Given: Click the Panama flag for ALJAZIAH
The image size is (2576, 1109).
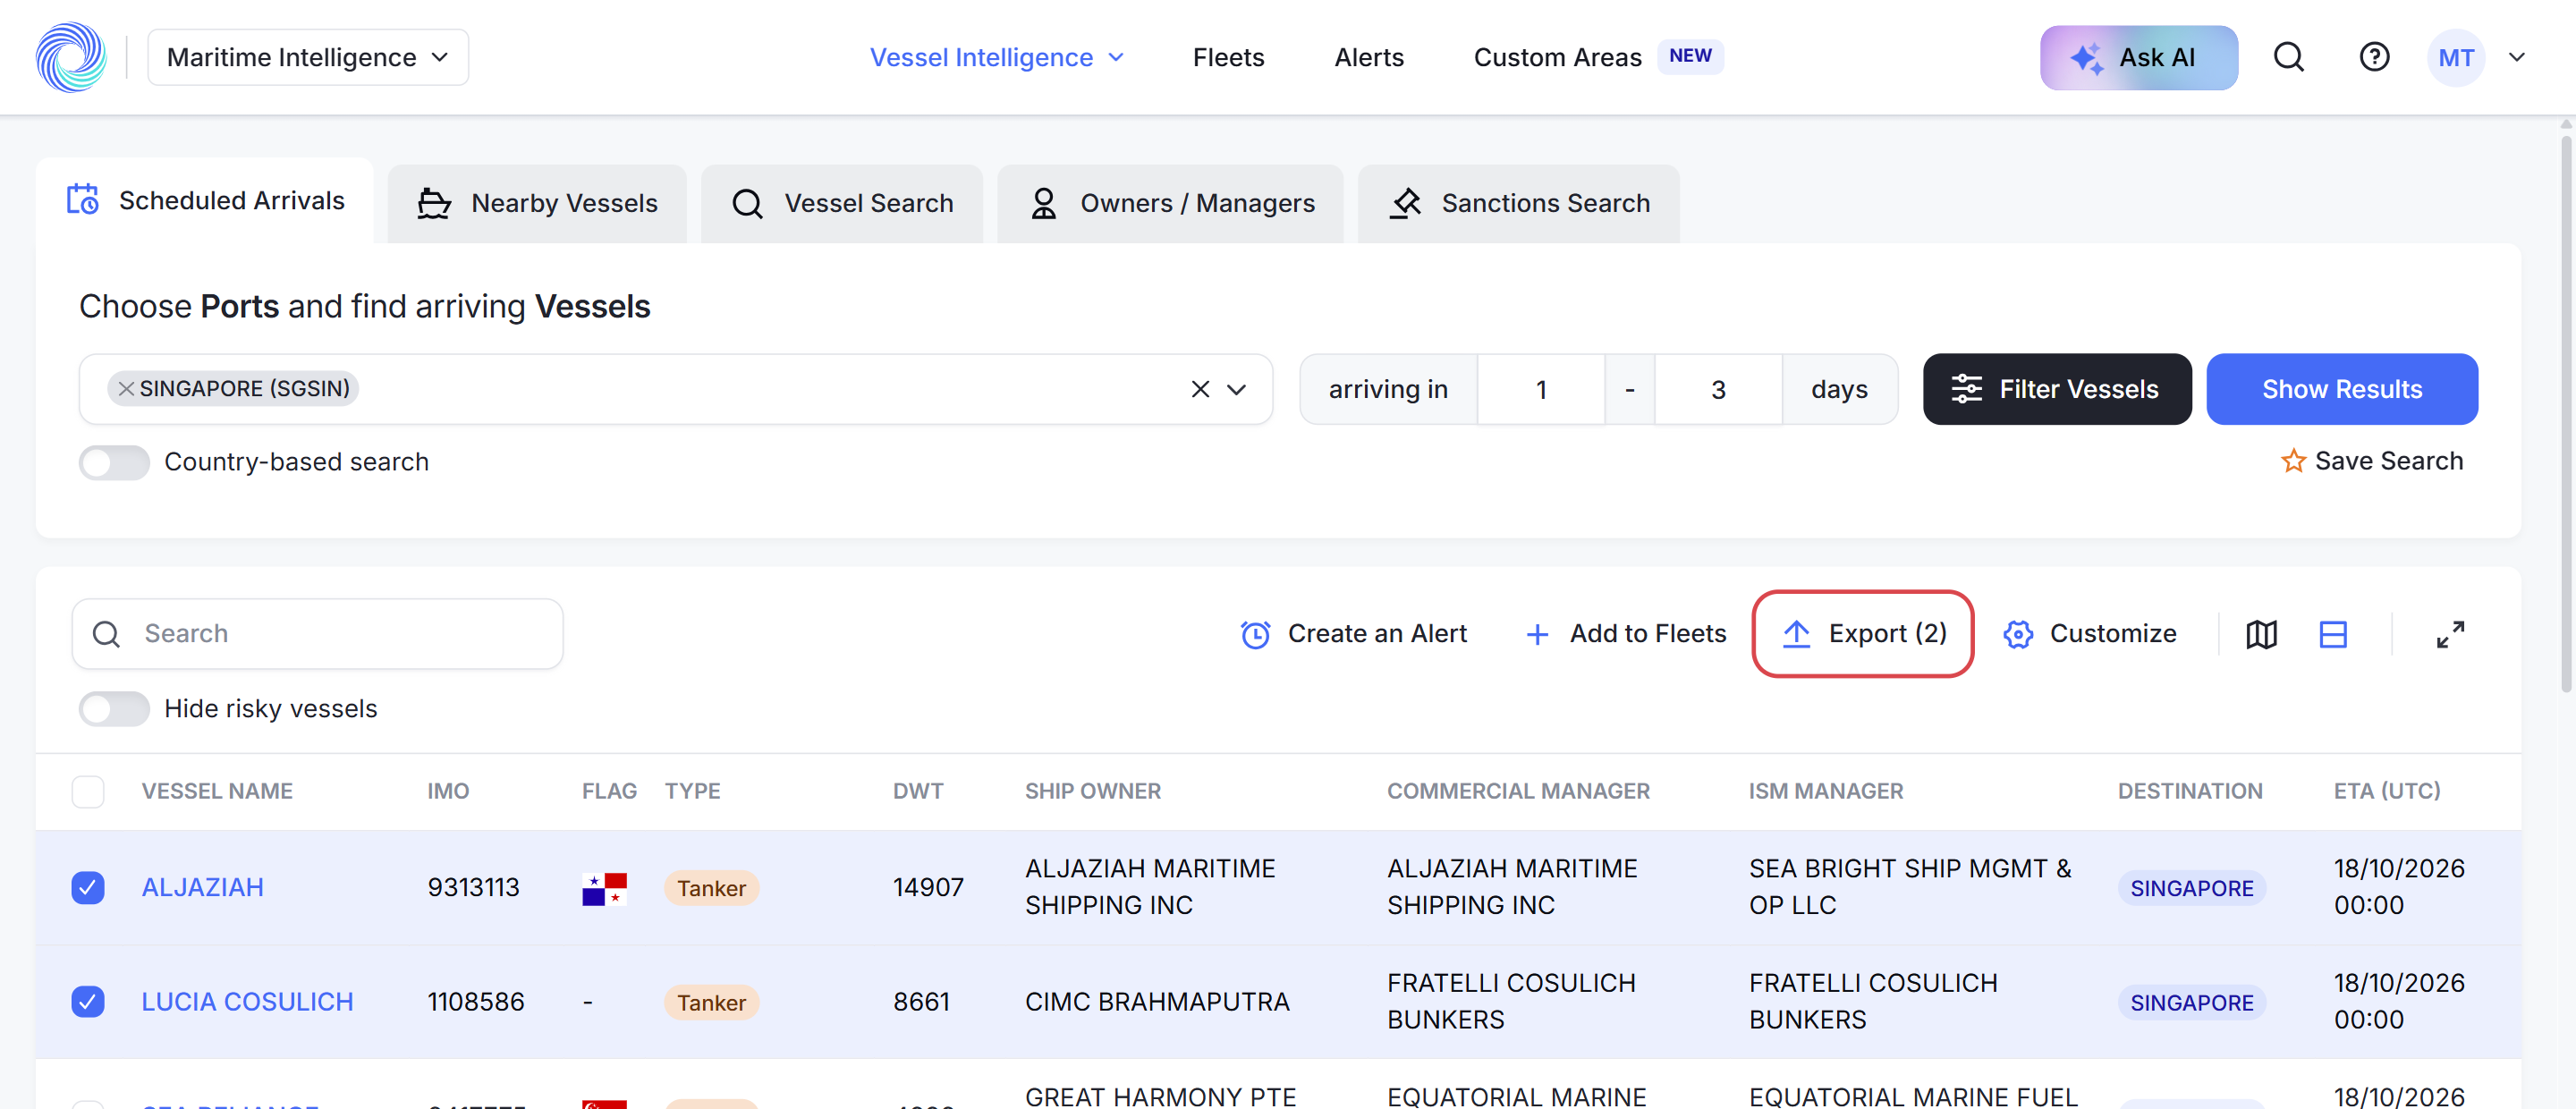Looking at the screenshot, I should pos(604,888).
